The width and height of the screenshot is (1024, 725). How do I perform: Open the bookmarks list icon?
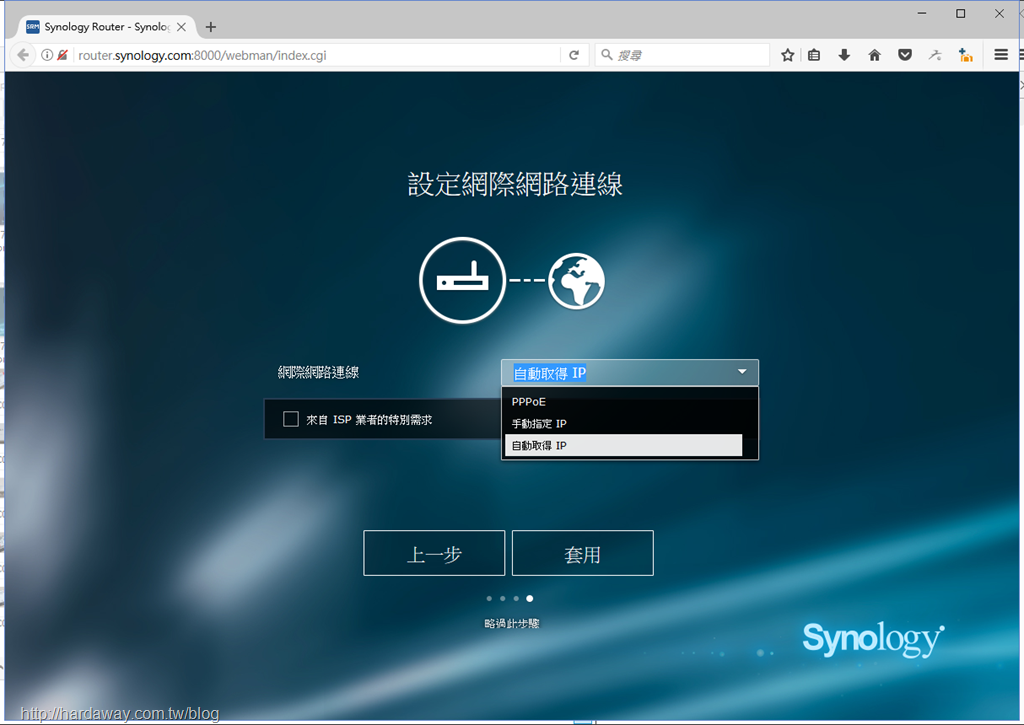[x=814, y=55]
